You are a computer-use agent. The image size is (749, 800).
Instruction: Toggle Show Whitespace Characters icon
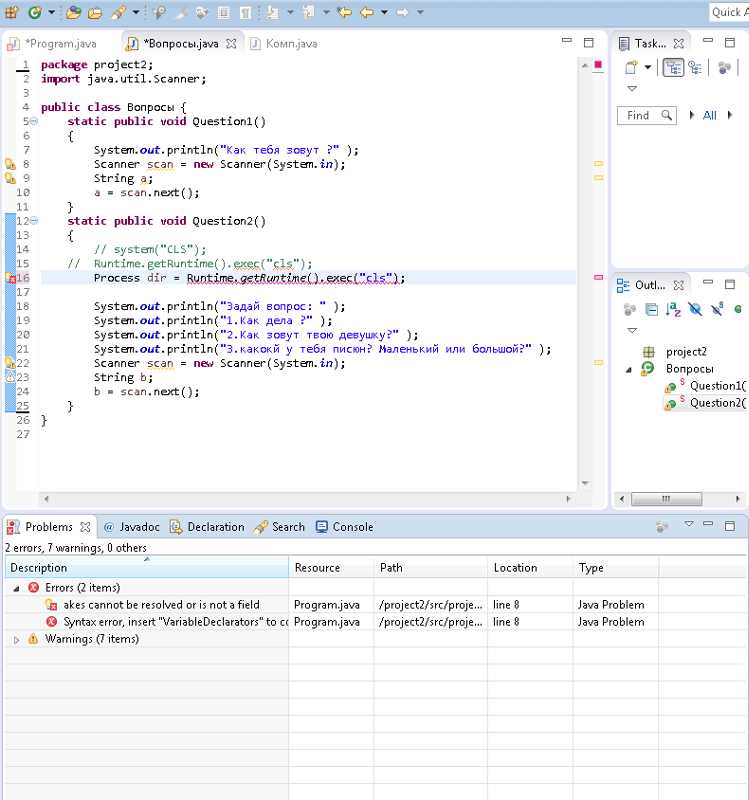245,12
